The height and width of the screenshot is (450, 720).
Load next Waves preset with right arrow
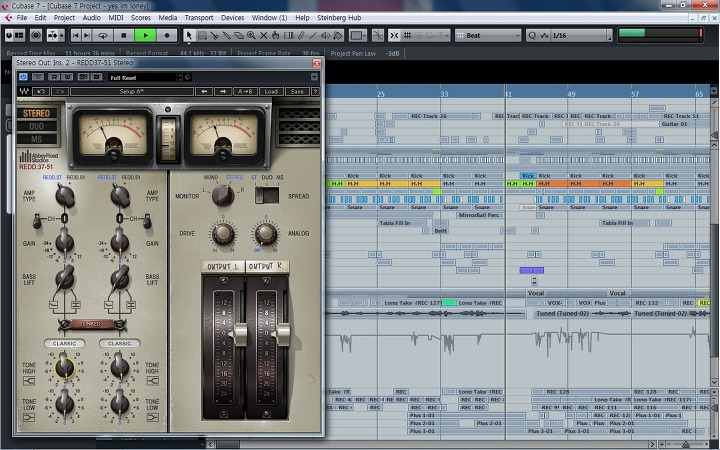223,91
